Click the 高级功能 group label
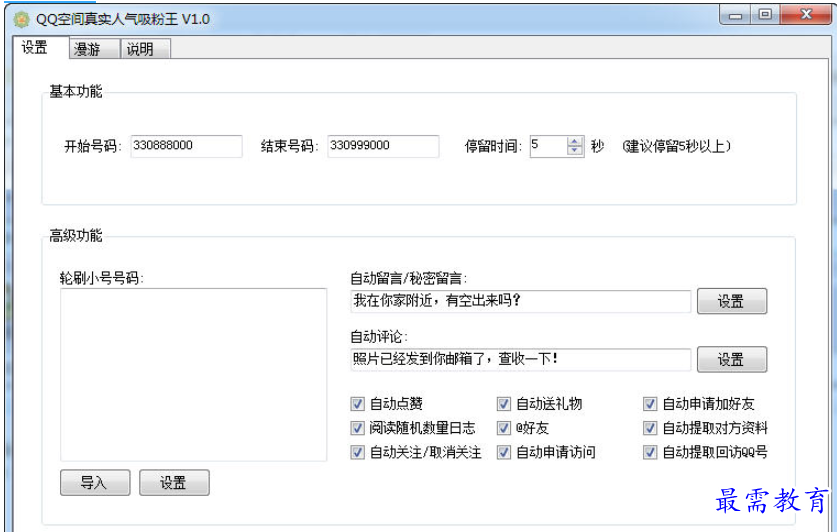837x532 pixels. point(76,235)
